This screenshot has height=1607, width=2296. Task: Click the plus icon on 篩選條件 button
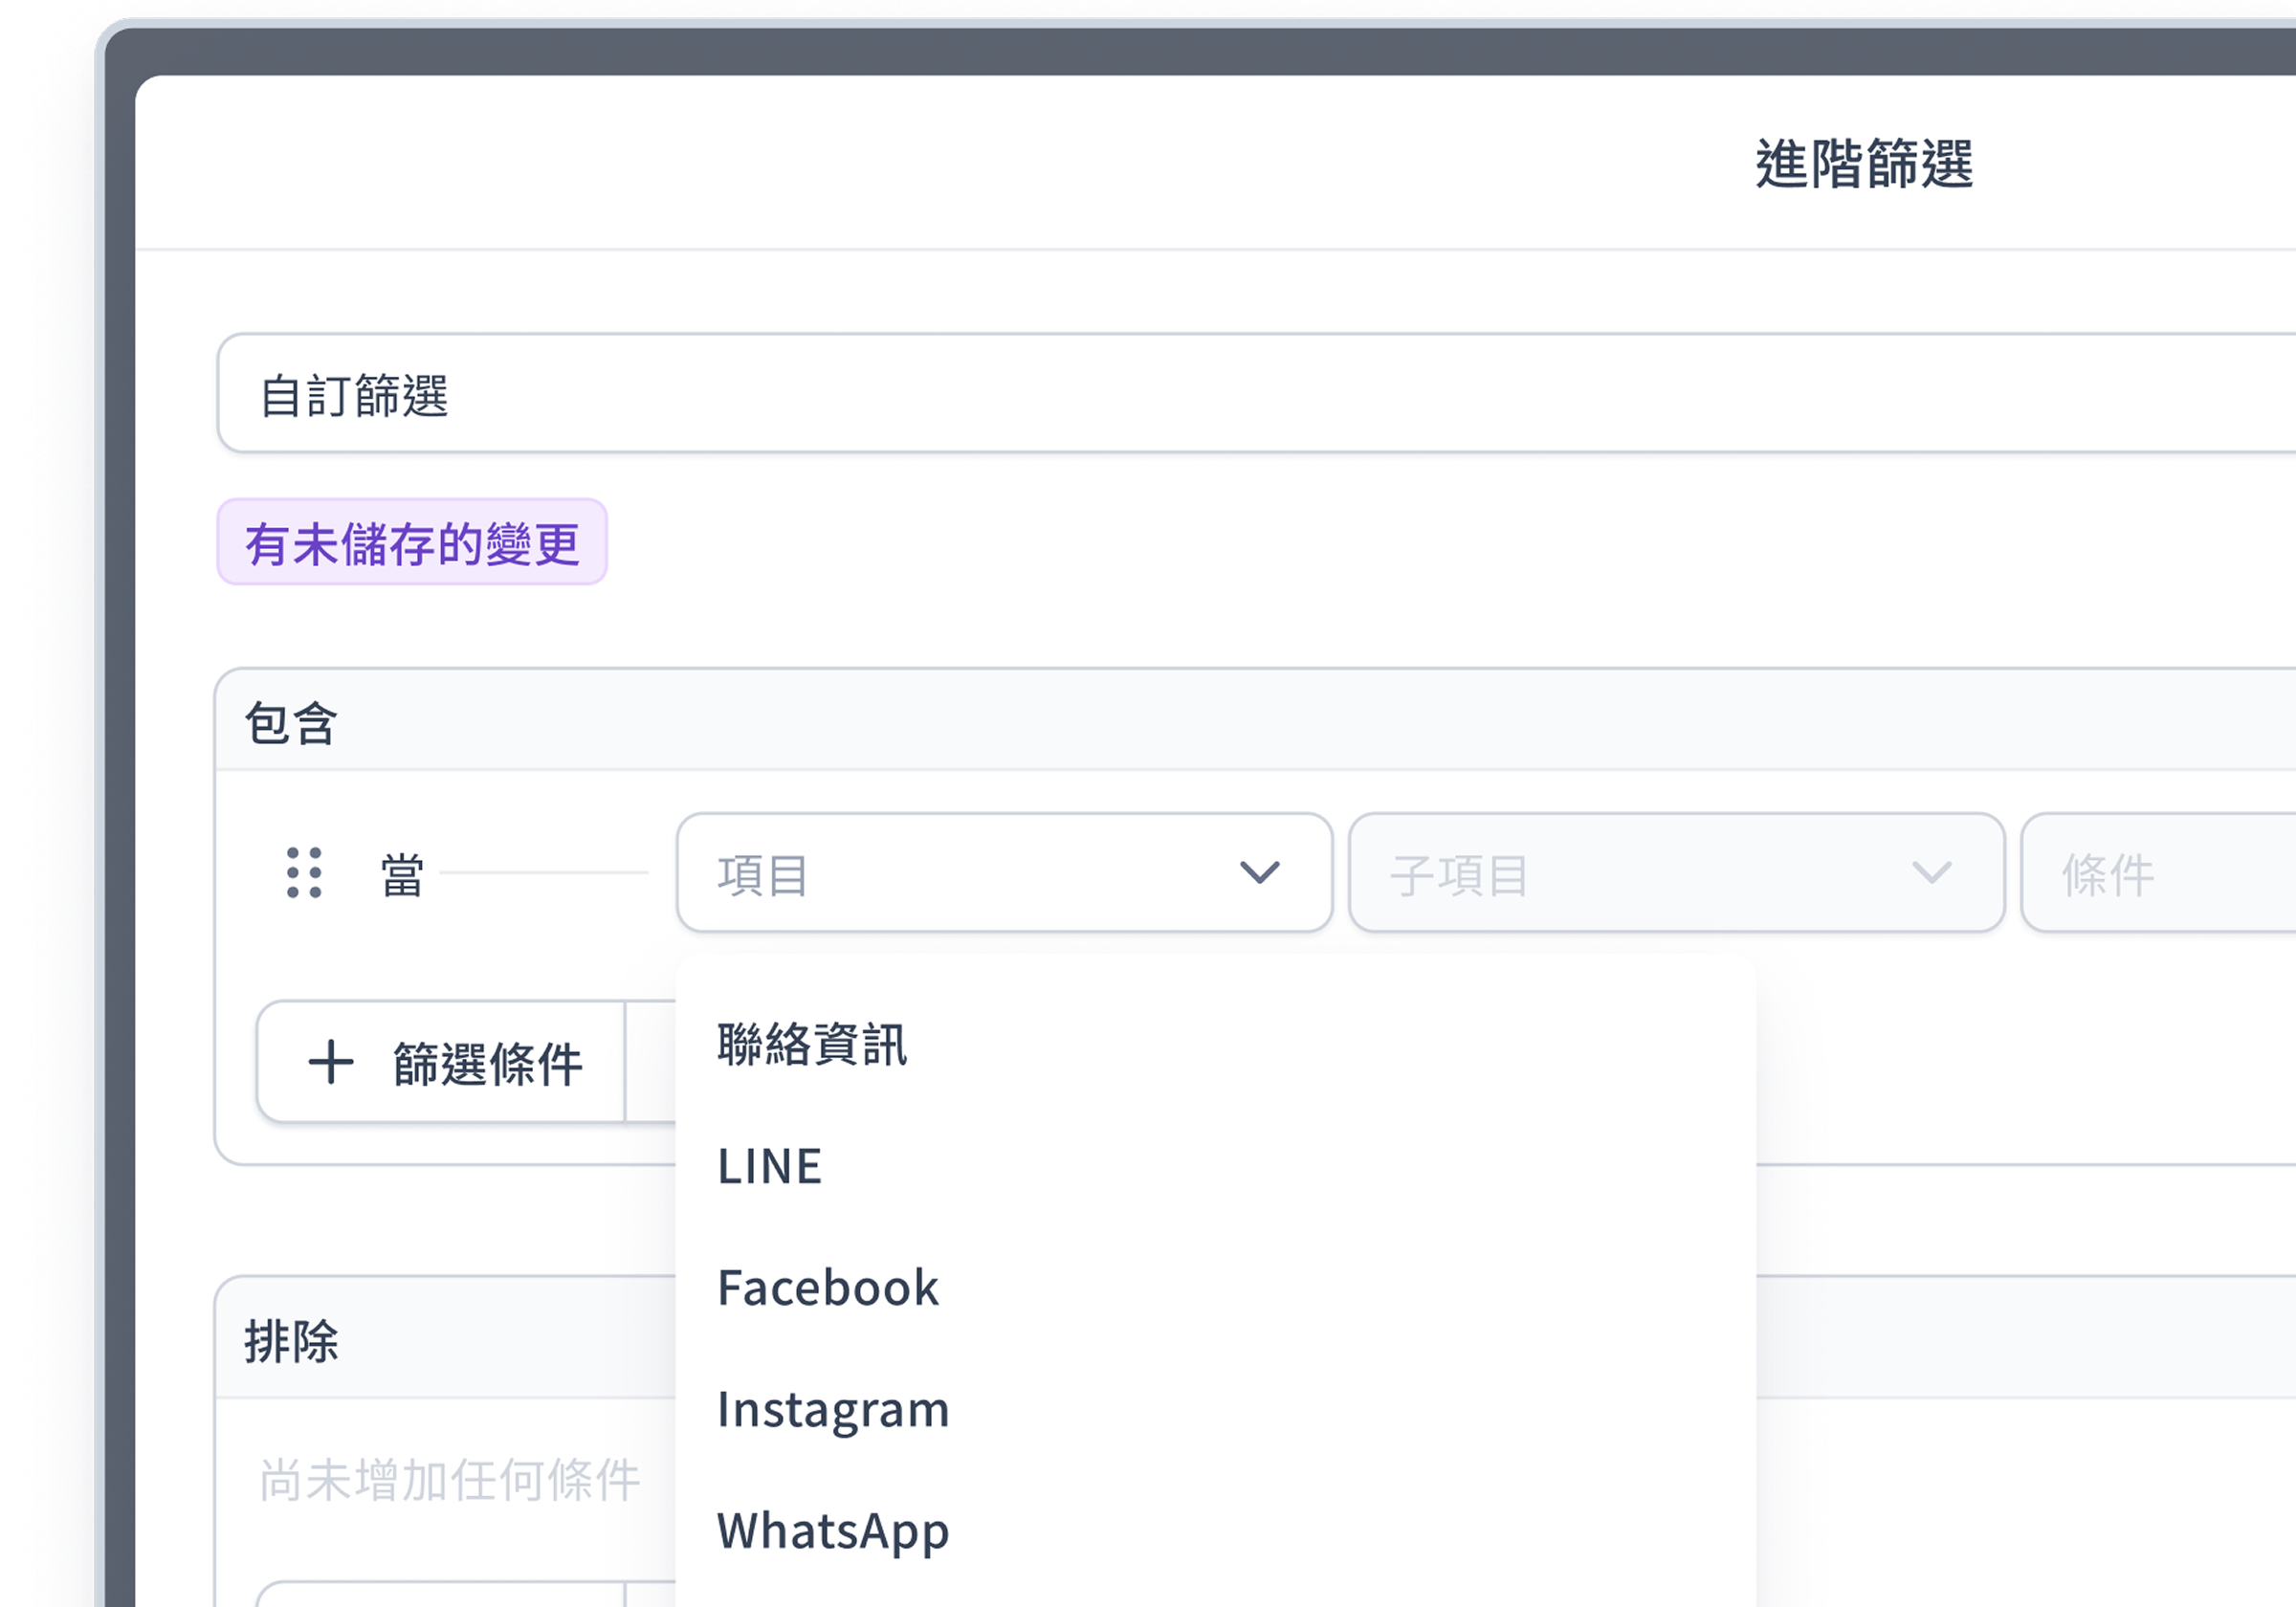pos(331,1062)
